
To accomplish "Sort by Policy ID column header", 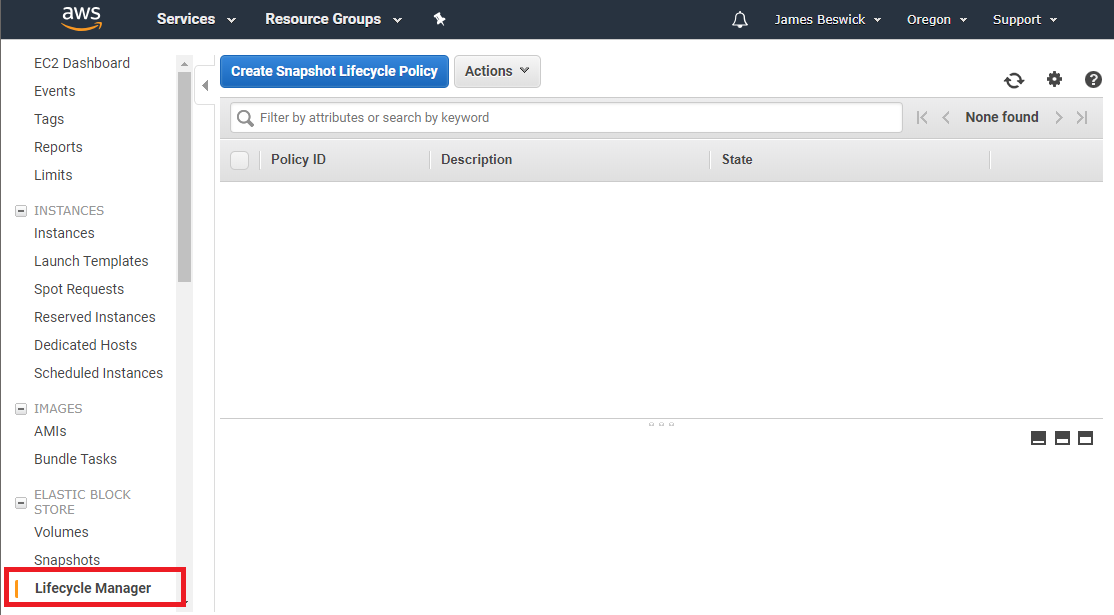I will [298, 160].
